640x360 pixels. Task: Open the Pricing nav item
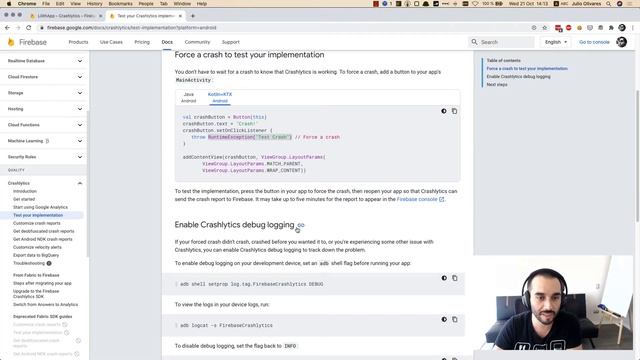[142, 42]
